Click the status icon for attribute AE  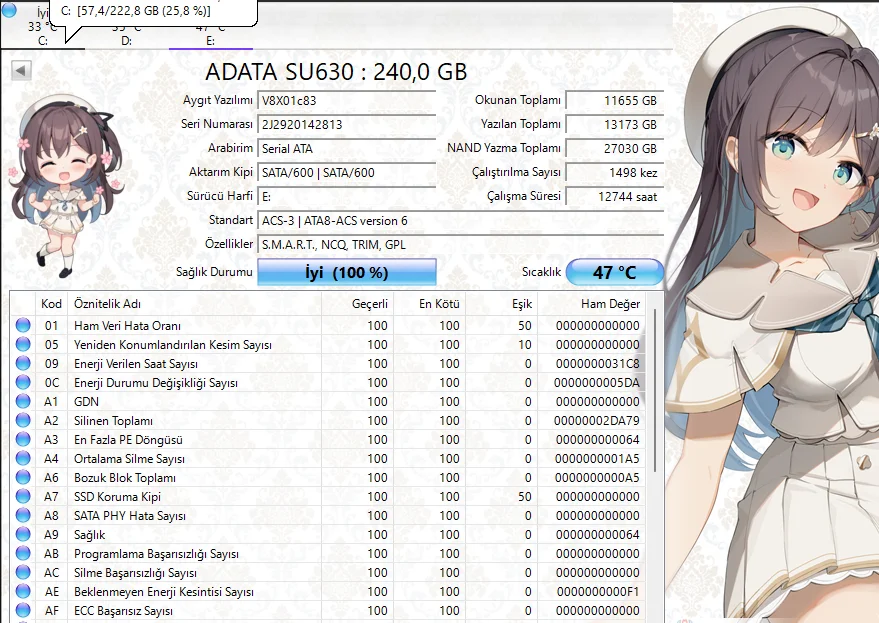(x=23, y=592)
